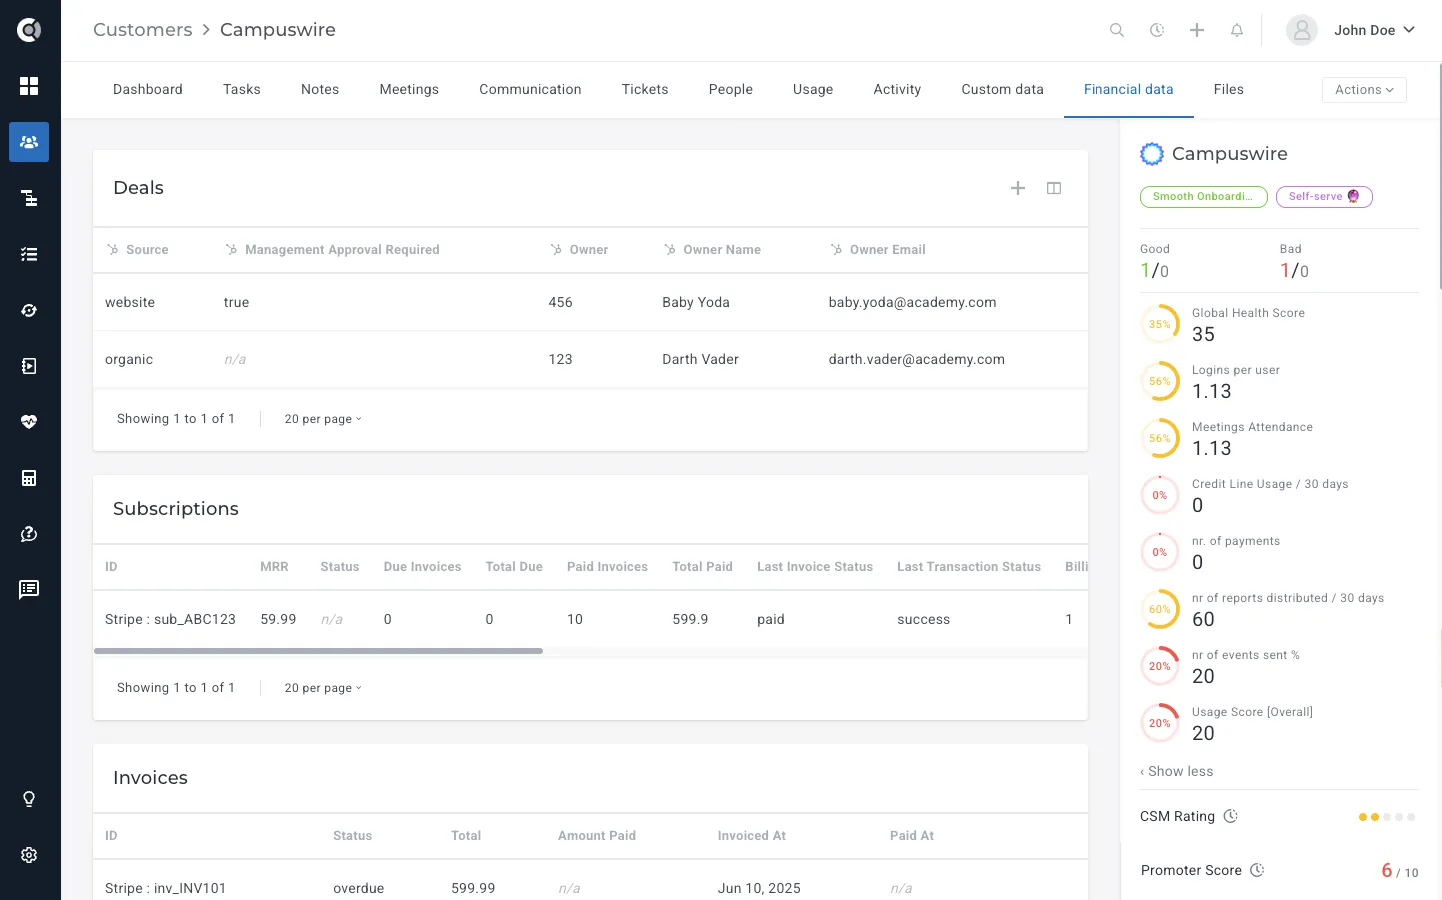This screenshot has width=1442, height=900.
Task: Open settings gear in sidebar
Action: click(x=29, y=855)
